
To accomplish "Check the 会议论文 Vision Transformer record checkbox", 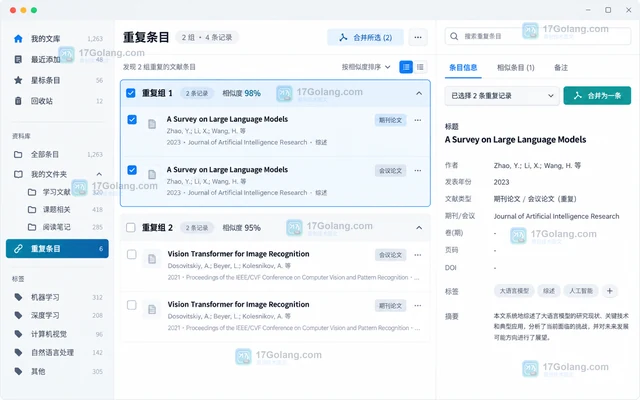I will [x=131, y=254].
